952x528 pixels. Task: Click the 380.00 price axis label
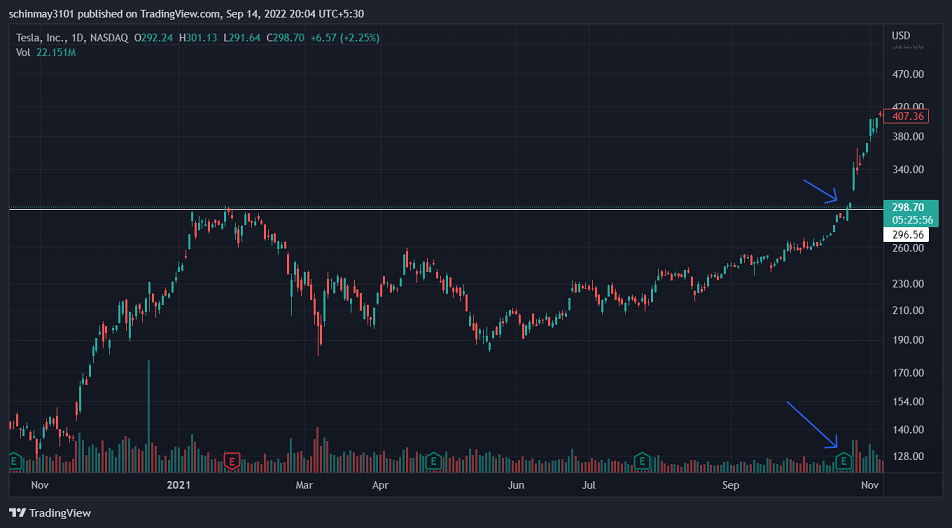(x=908, y=137)
